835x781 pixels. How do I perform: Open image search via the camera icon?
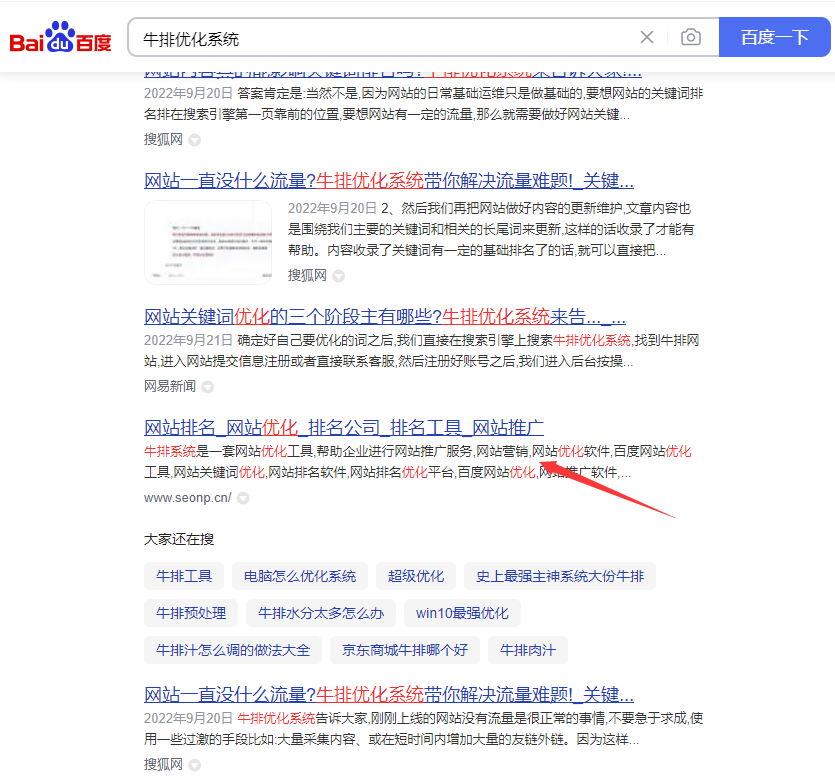pyautogui.click(x=690, y=36)
